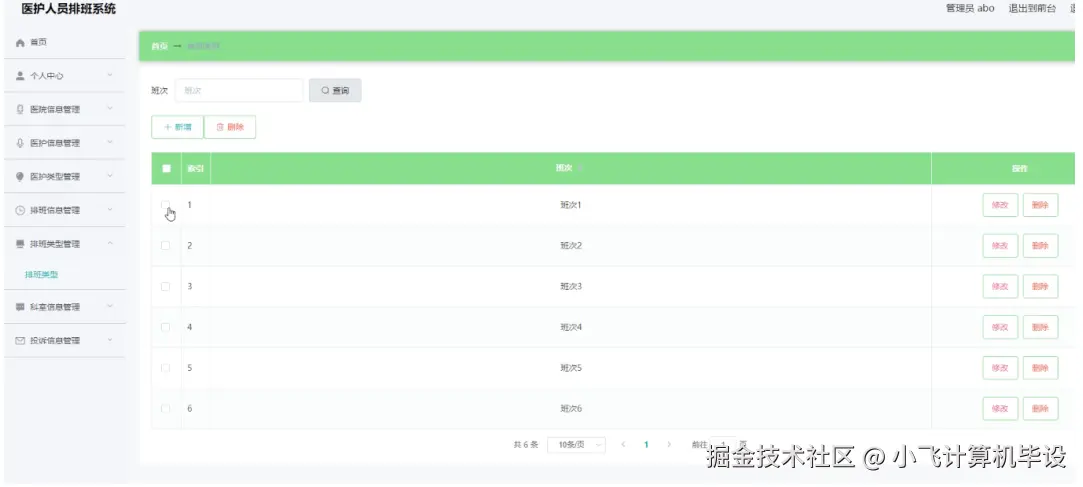This screenshot has height=487, width=1083.
Task: Click 首页 in the green breadcrumb bar
Action: [160, 46]
